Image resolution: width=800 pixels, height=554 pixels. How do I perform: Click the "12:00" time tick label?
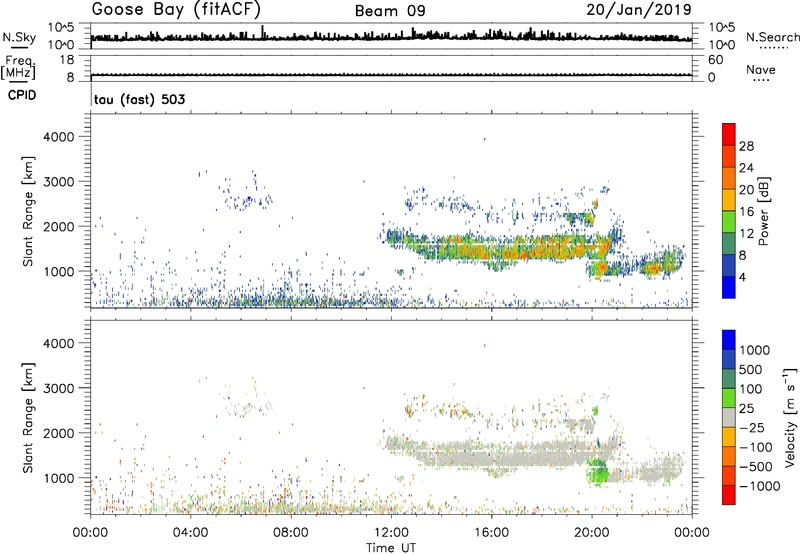(x=391, y=533)
